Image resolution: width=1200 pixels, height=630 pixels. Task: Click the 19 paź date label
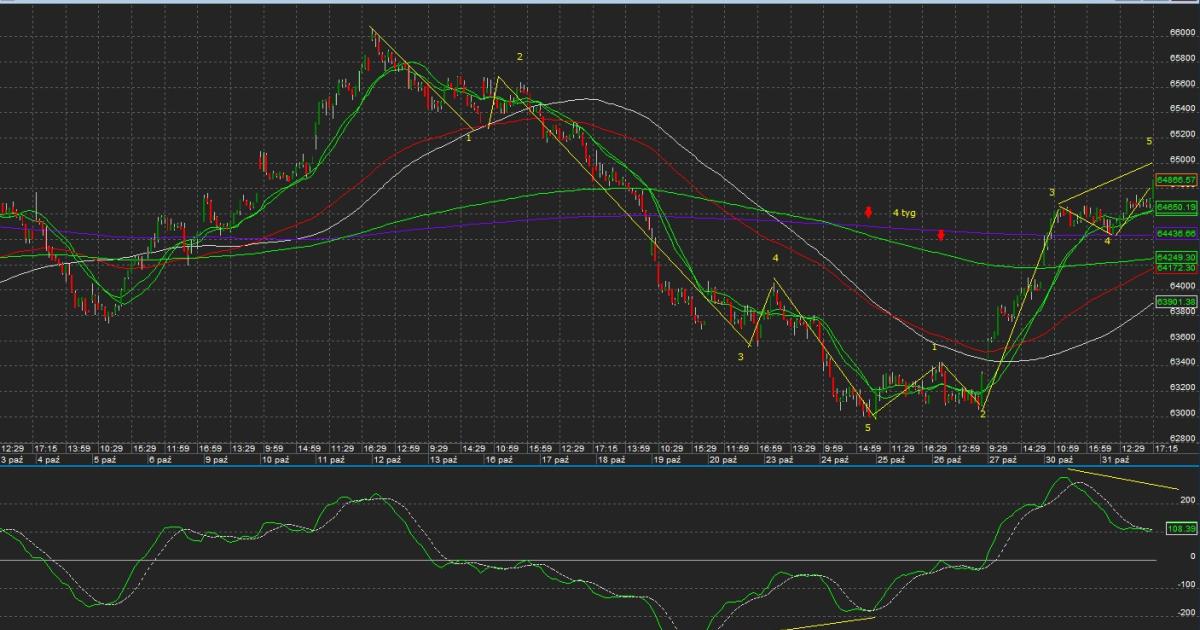668,460
